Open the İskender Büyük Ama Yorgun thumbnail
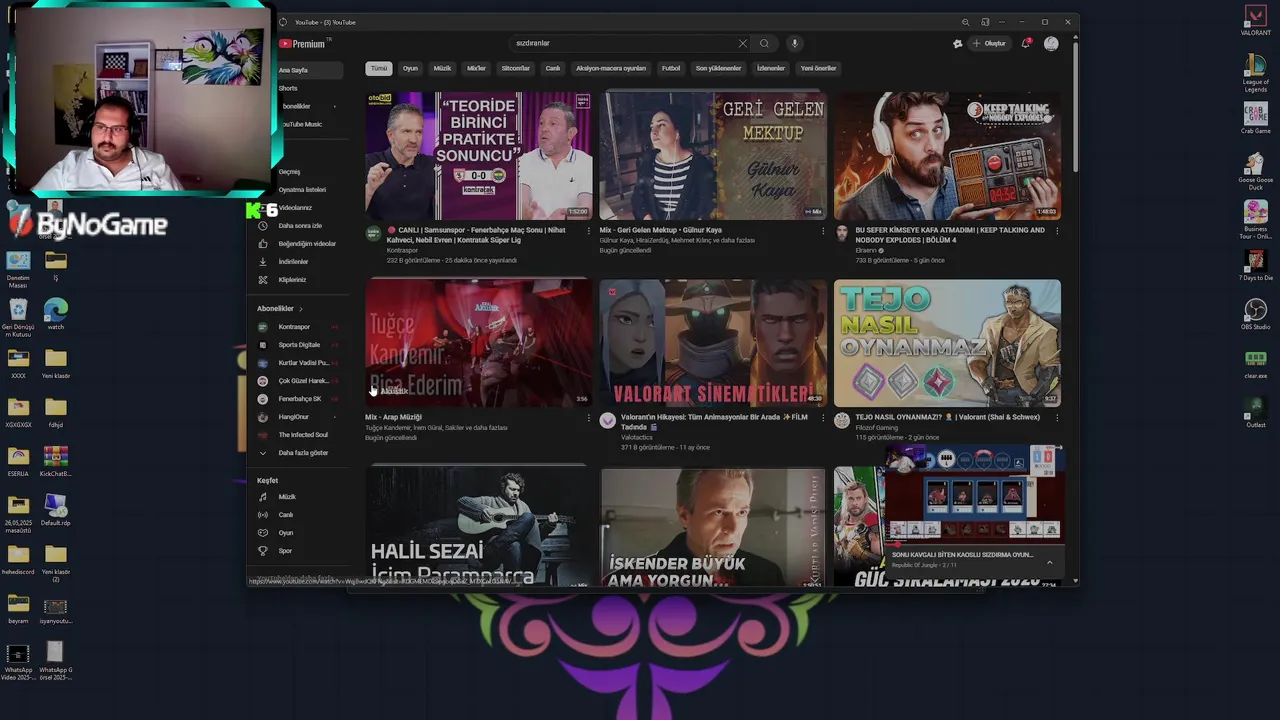Screen dimensions: 1280x720 click(713, 527)
